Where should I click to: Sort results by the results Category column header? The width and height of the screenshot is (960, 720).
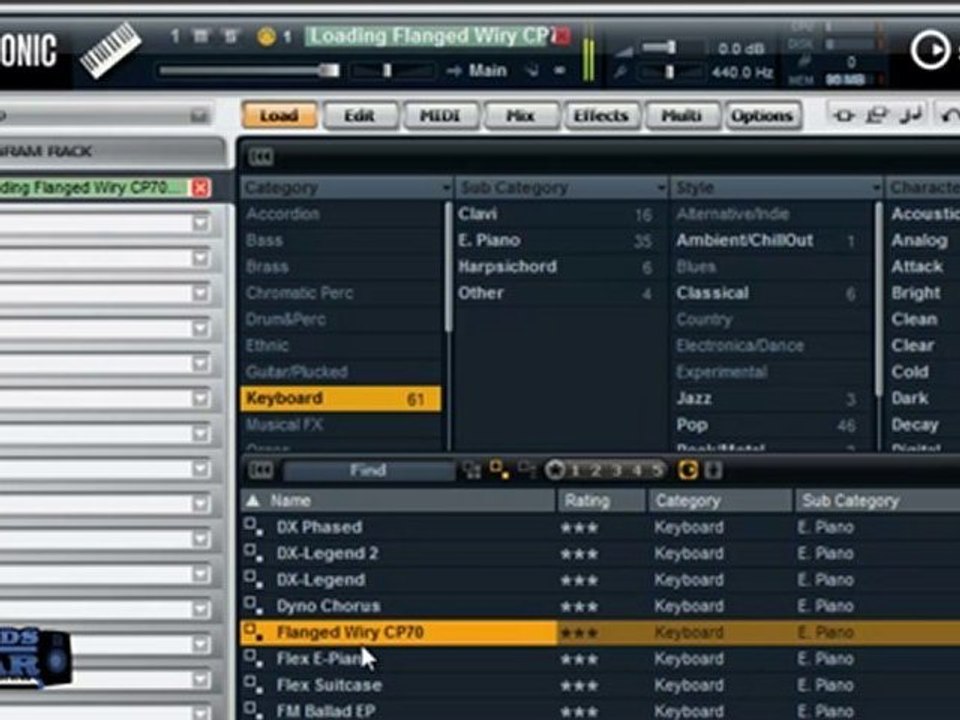point(720,501)
